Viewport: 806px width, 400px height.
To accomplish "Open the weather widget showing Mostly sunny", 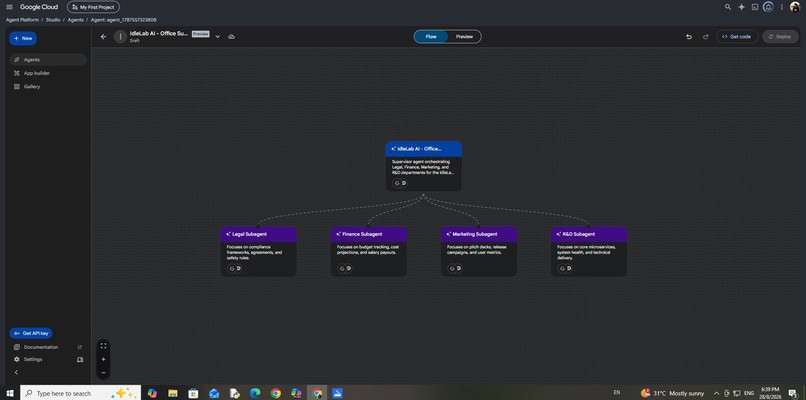I will click(x=672, y=393).
